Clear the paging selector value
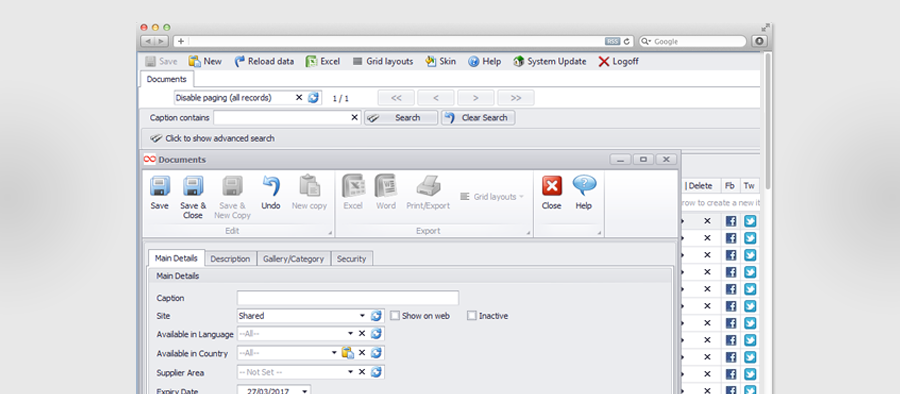This screenshot has width=900, height=394. pos(299,98)
